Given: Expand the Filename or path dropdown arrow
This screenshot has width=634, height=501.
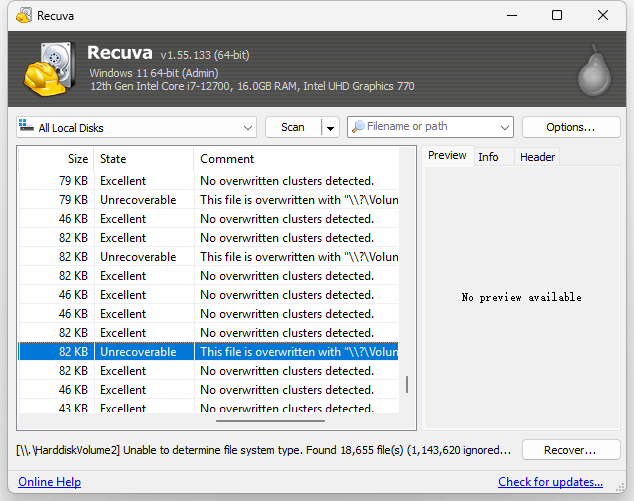Looking at the screenshot, I should [x=504, y=128].
